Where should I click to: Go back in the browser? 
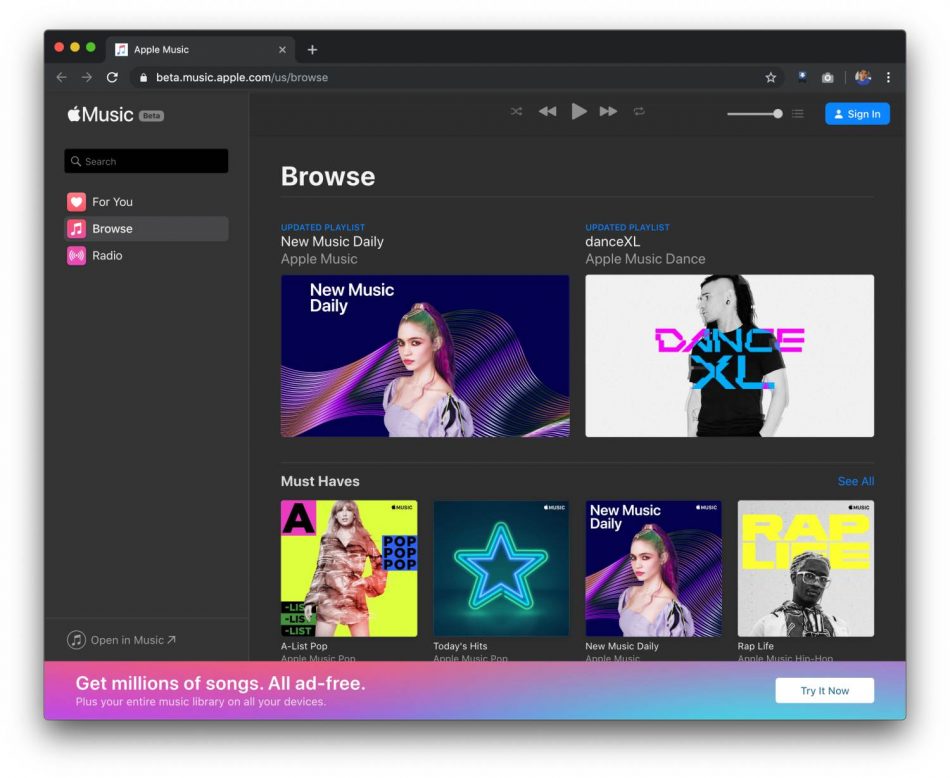[x=62, y=78]
